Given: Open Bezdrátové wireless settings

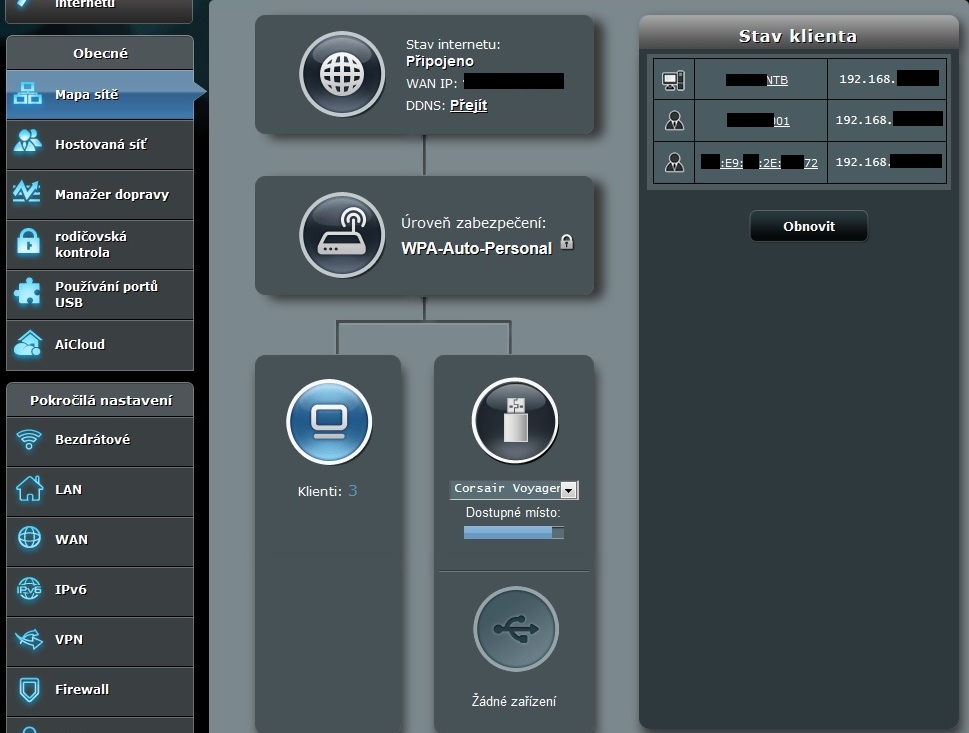Looking at the screenshot, I should [x=92, y=440].
